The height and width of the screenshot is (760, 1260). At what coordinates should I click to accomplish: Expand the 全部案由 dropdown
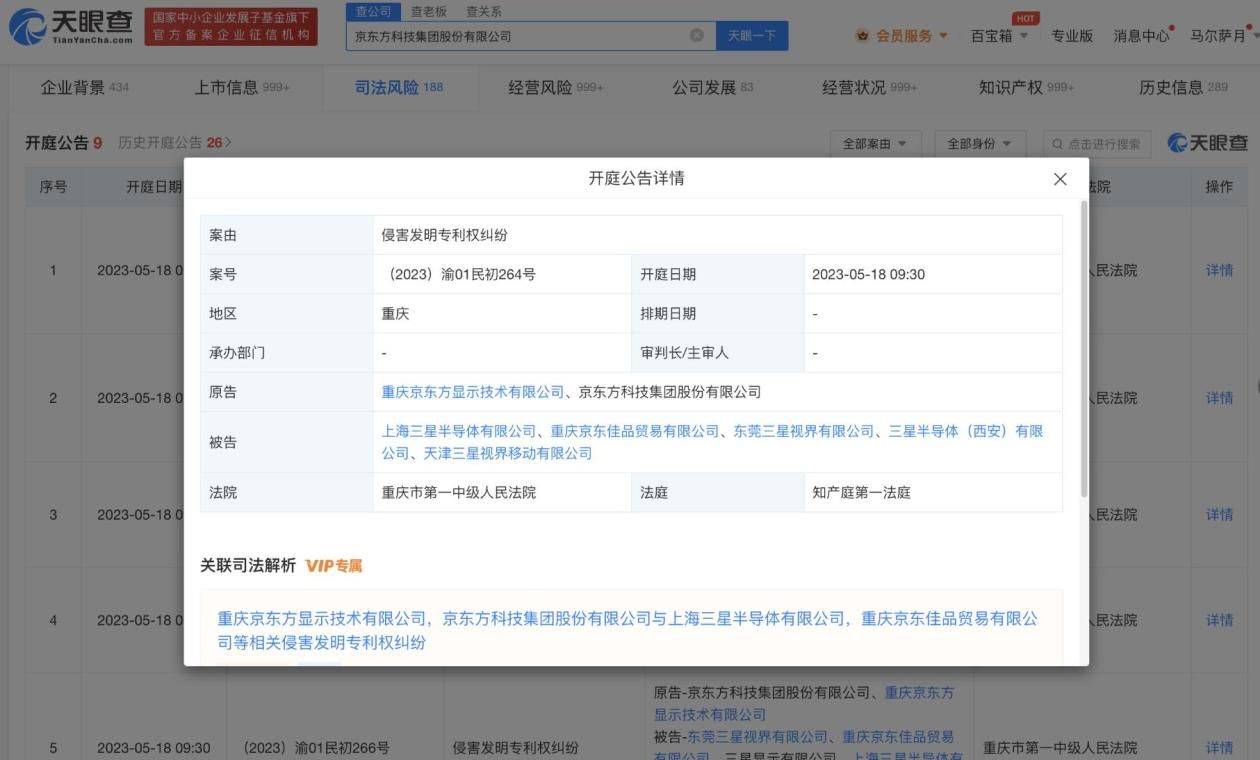tap(874, 144)
